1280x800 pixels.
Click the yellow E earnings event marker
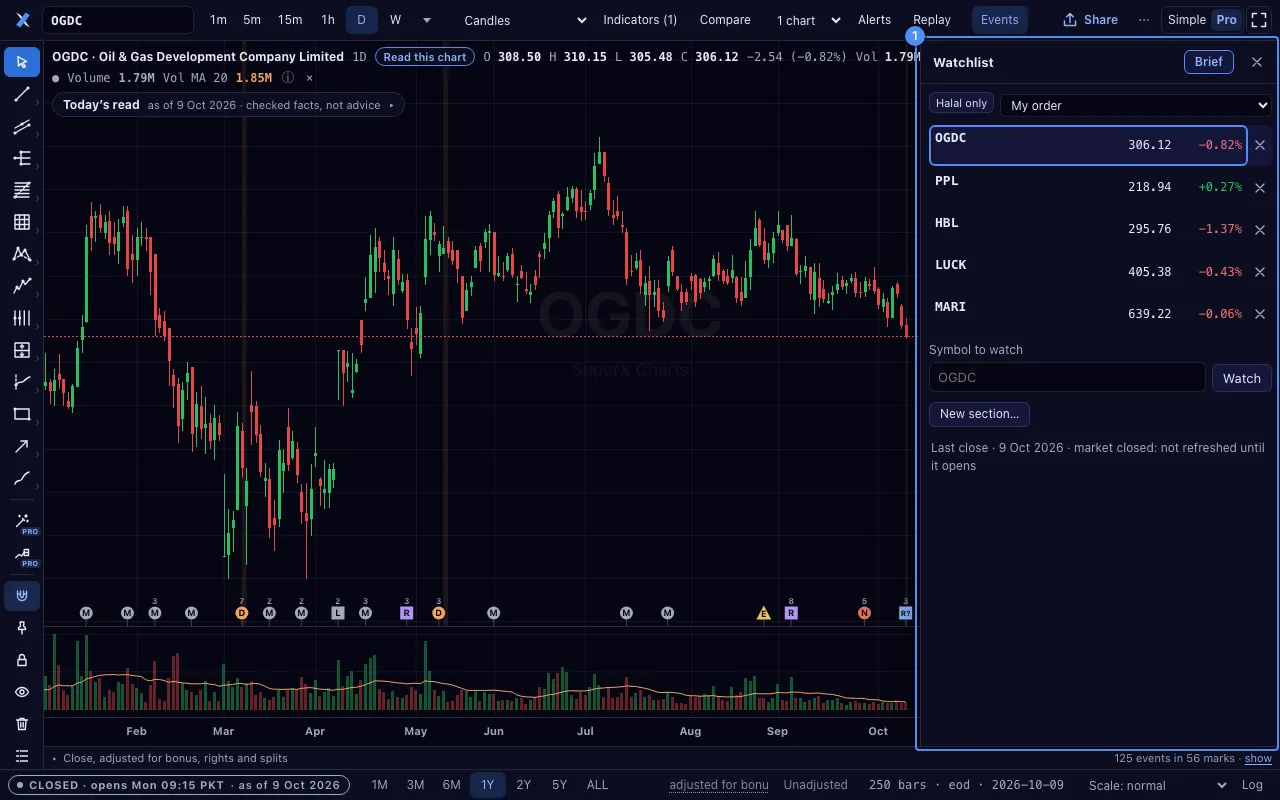(764, 613)
